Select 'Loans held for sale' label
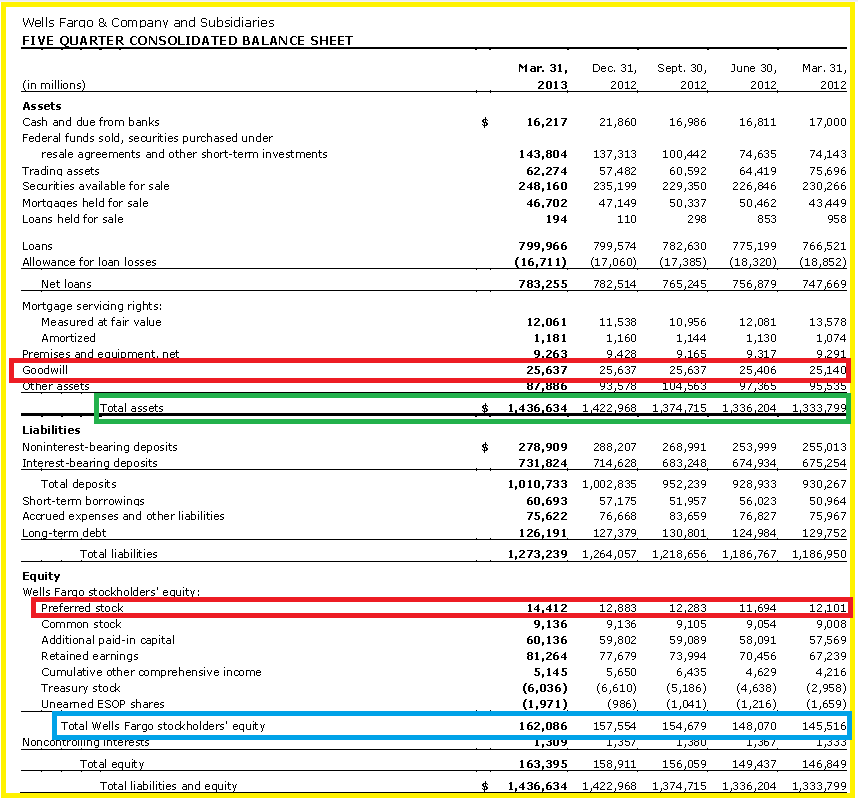Image resolution: width=858 pixels, height=802 pixels. point(73,219)
